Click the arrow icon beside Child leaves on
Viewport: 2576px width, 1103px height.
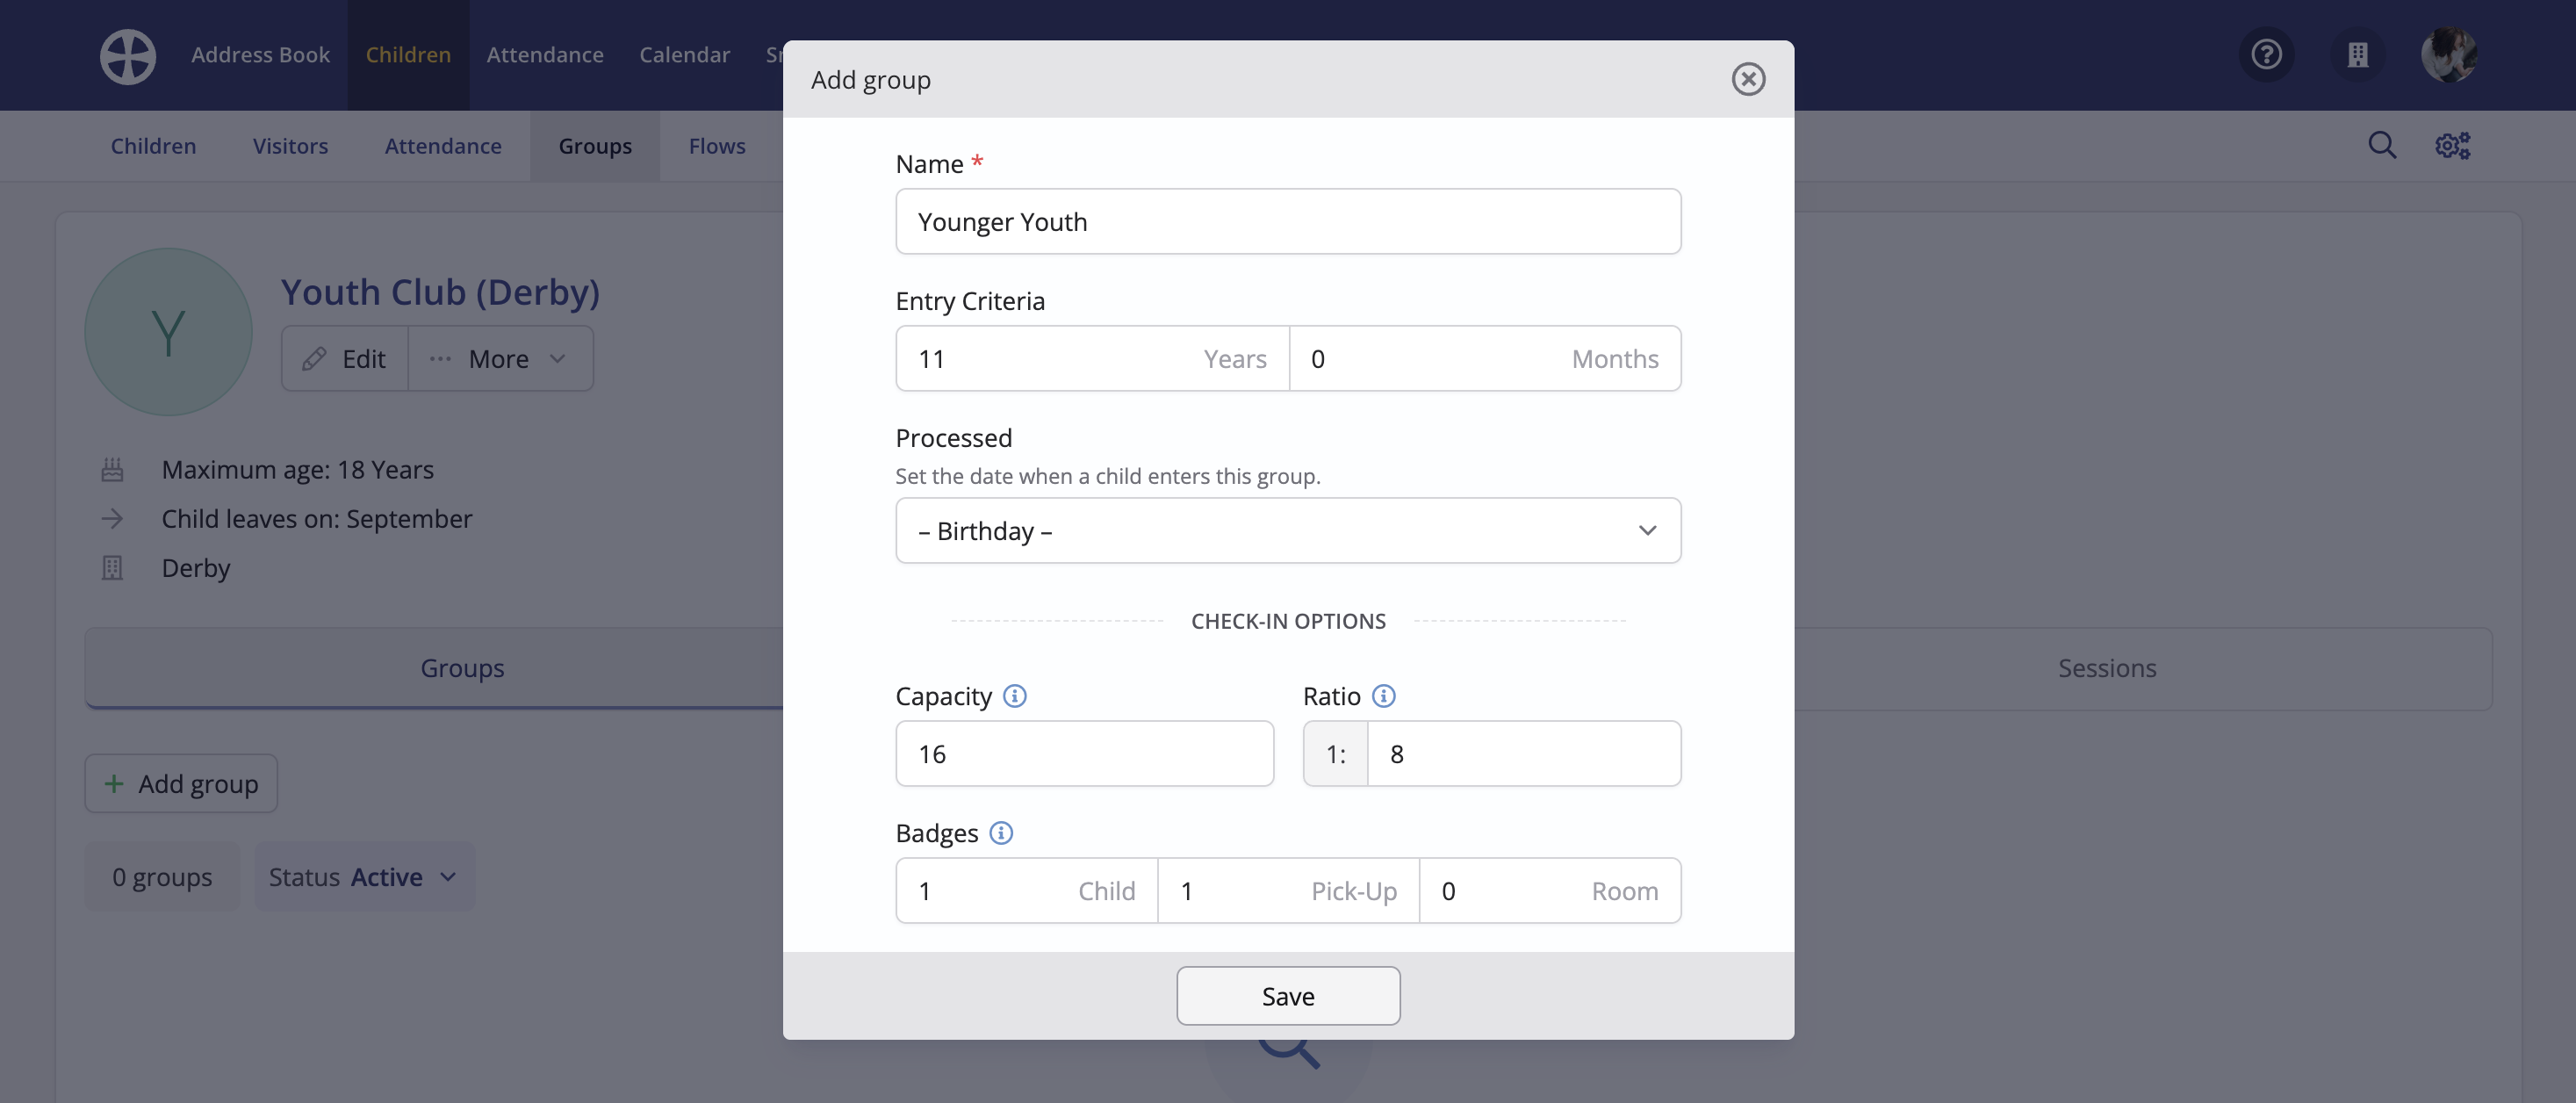click(112, 519)
